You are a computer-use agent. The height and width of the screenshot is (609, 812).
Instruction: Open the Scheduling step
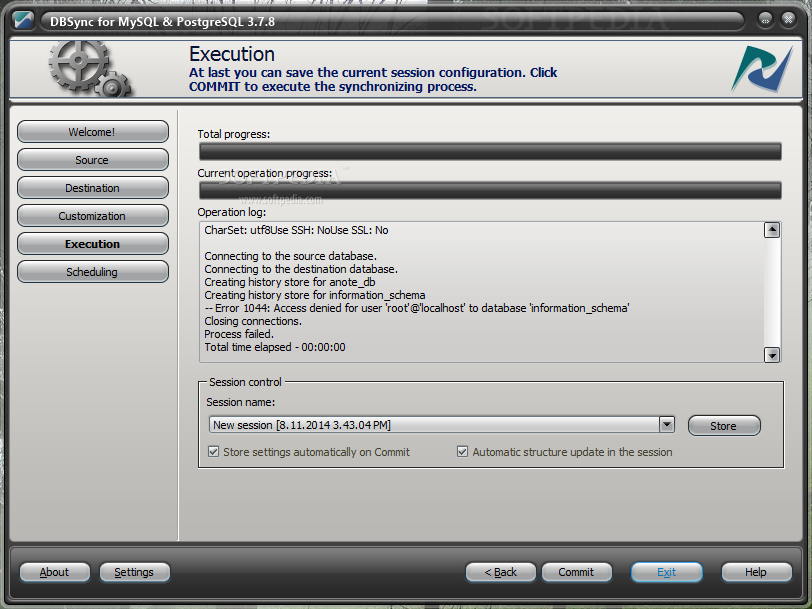pyautogui.click(x=93, y=271)
